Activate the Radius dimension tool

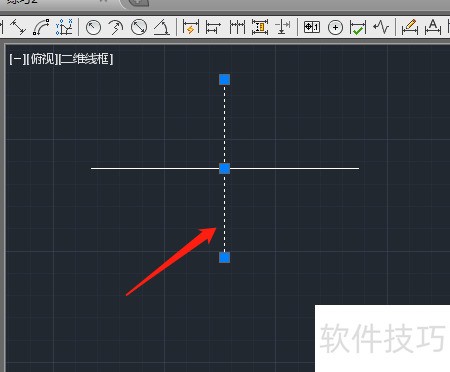[93, 27]
